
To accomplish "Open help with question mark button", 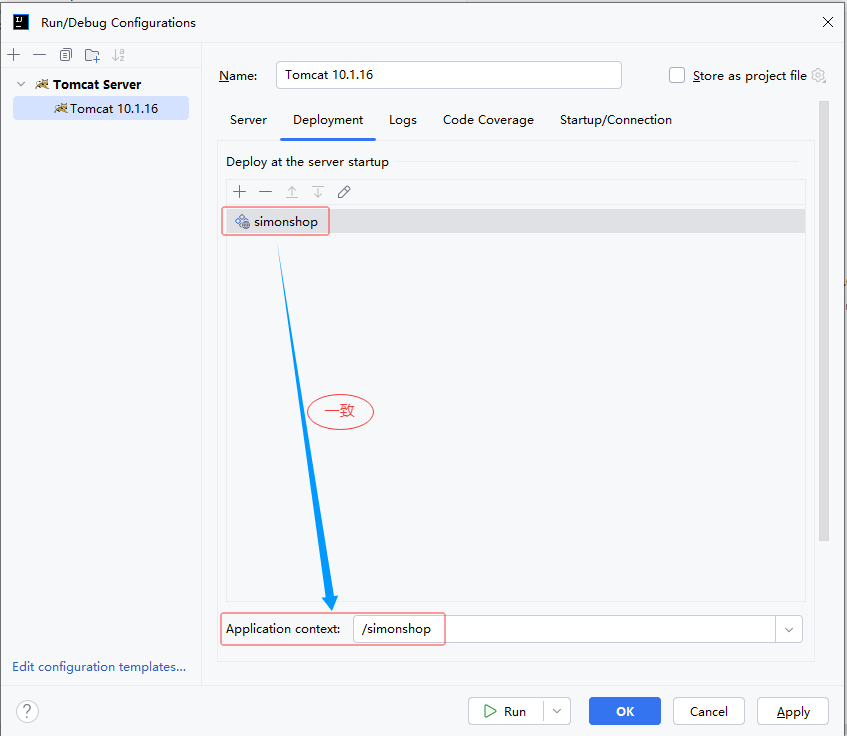I will [x=27, y=711].
